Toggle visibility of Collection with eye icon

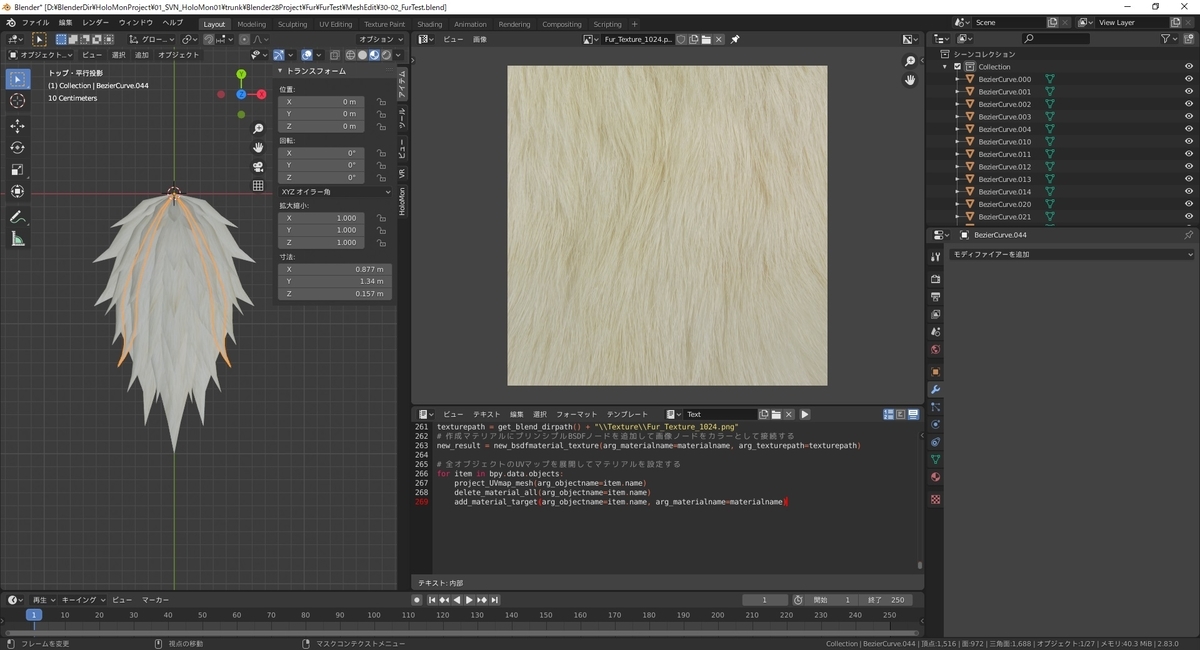[1189, 67]
